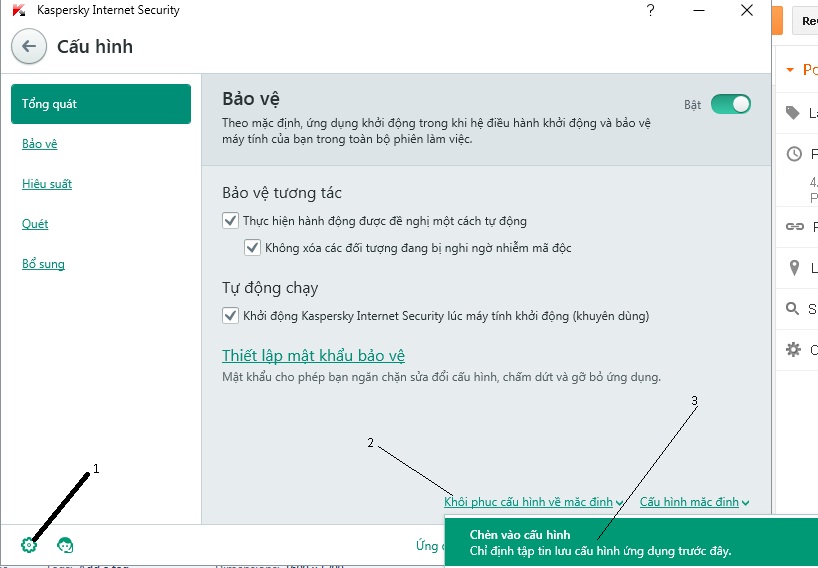Uncheck Không xóa các đối tượng nghi ngờ
The width and height of the screenshot is (818, 568).
coord(252,247)
